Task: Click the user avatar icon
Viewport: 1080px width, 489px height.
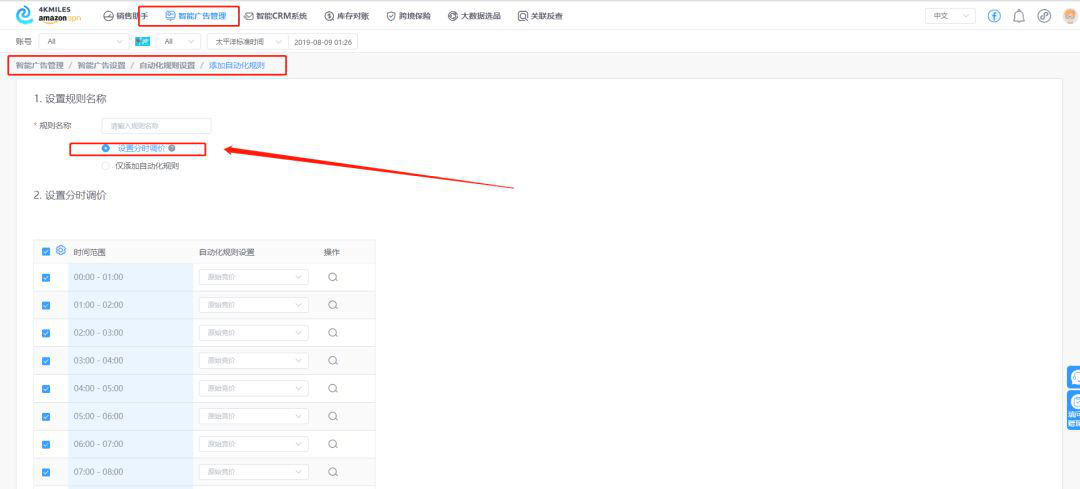Action: [x=1069, y=16]
